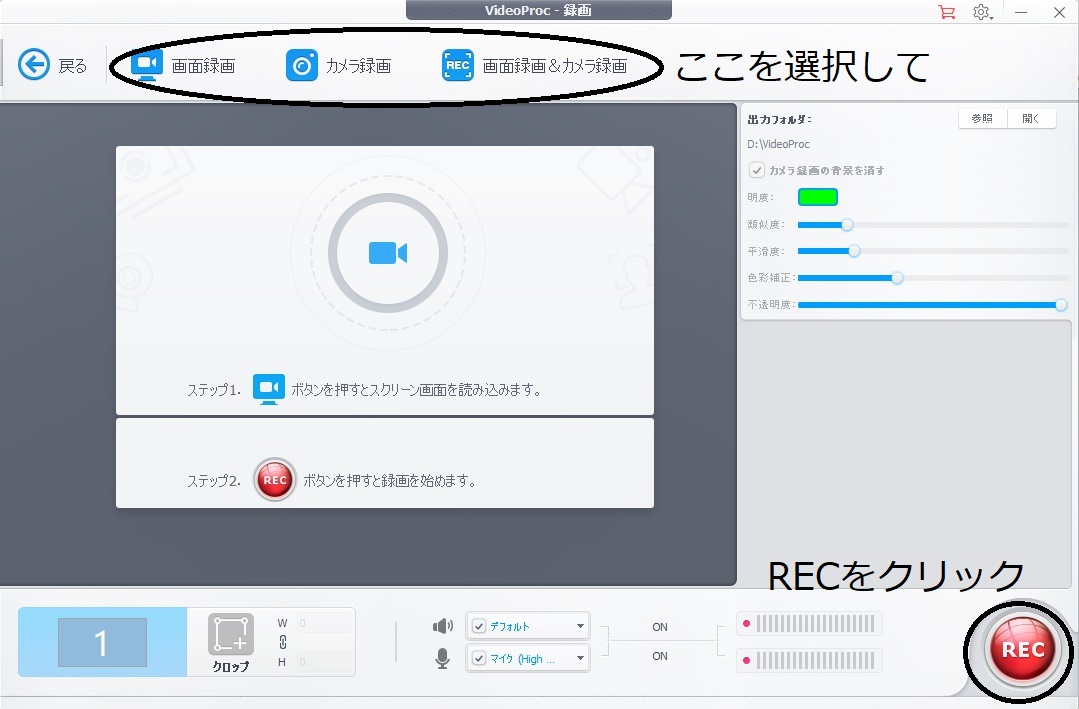Toggle the width-height link icon
Viewport: 1079px width, 709px height.
(x=283, y=642)
